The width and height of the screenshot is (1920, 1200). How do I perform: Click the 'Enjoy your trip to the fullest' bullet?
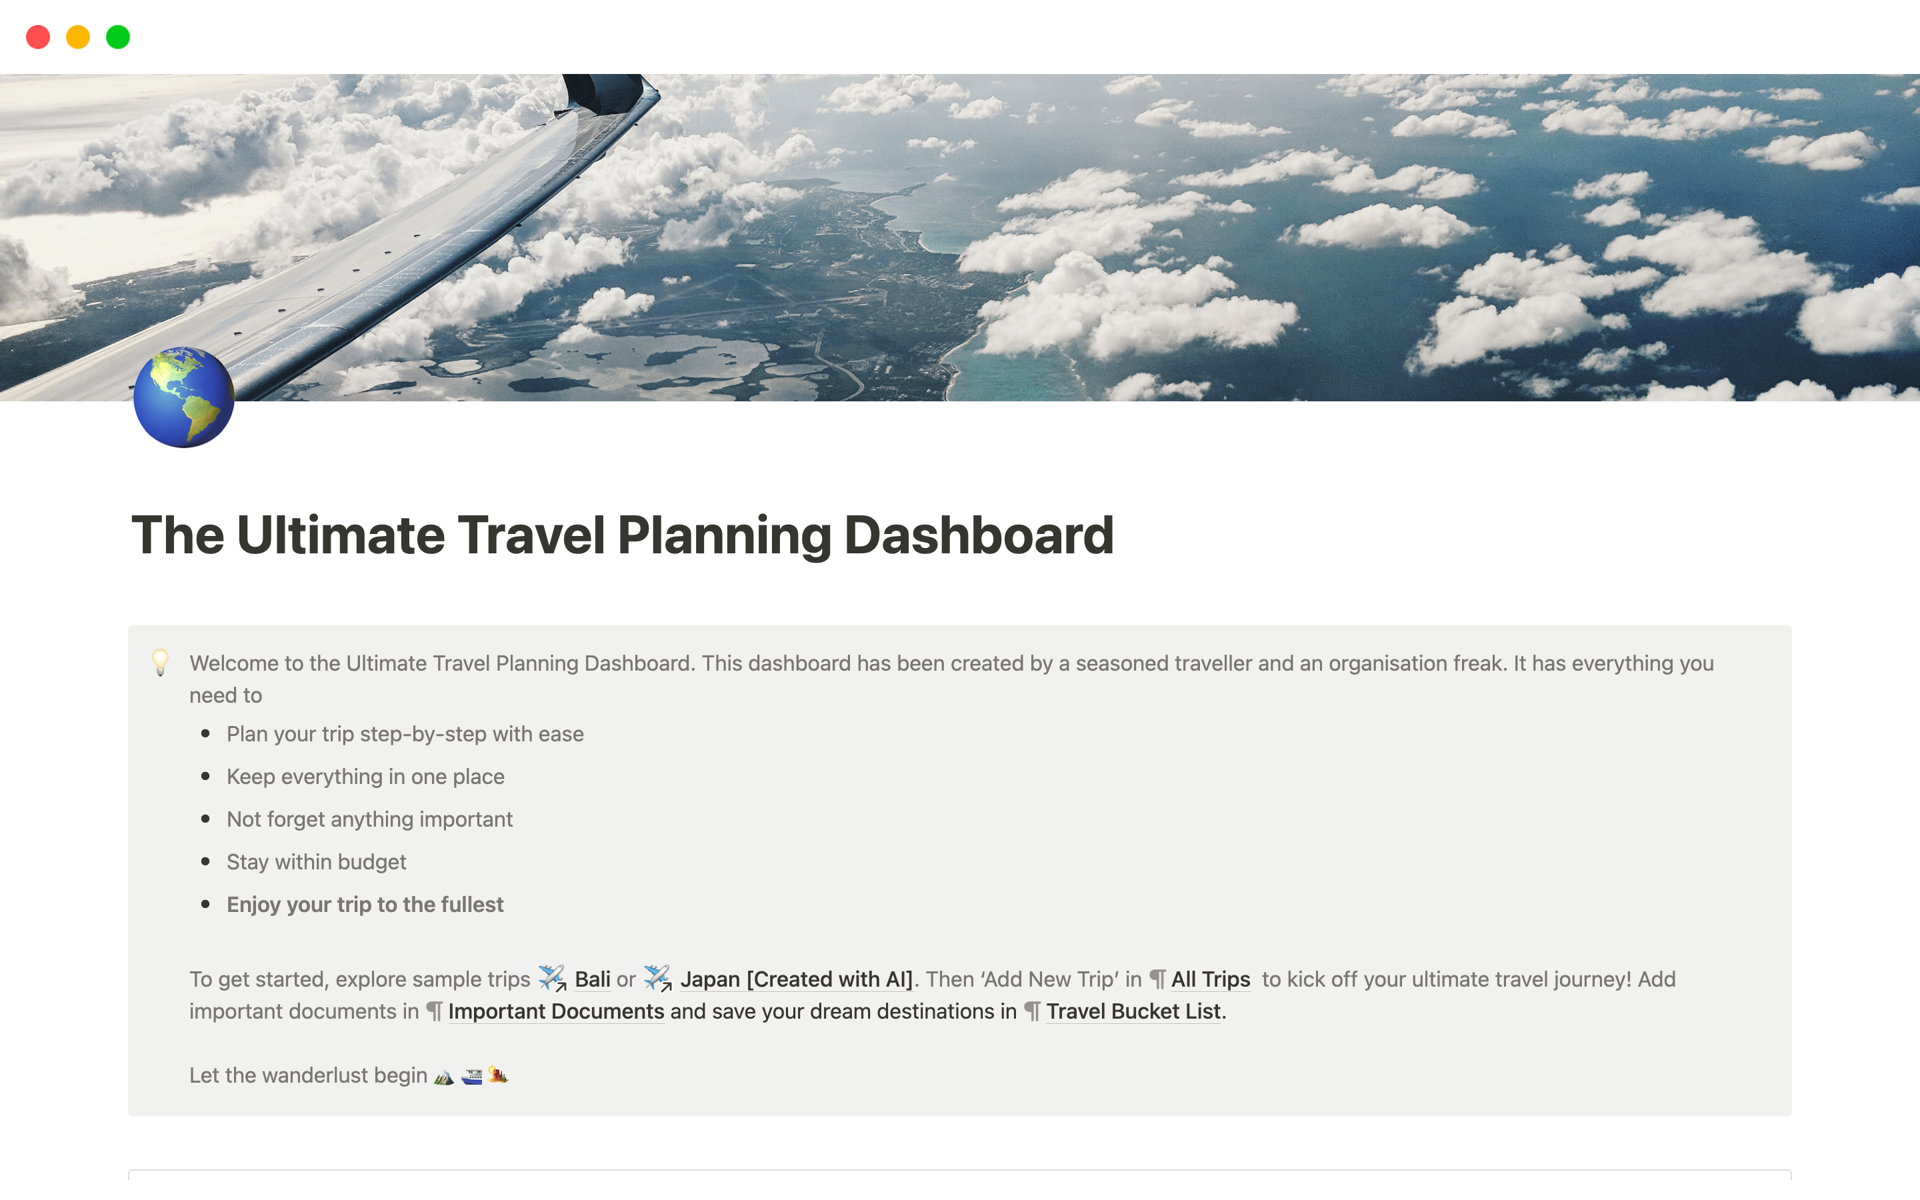pos(365,905)
